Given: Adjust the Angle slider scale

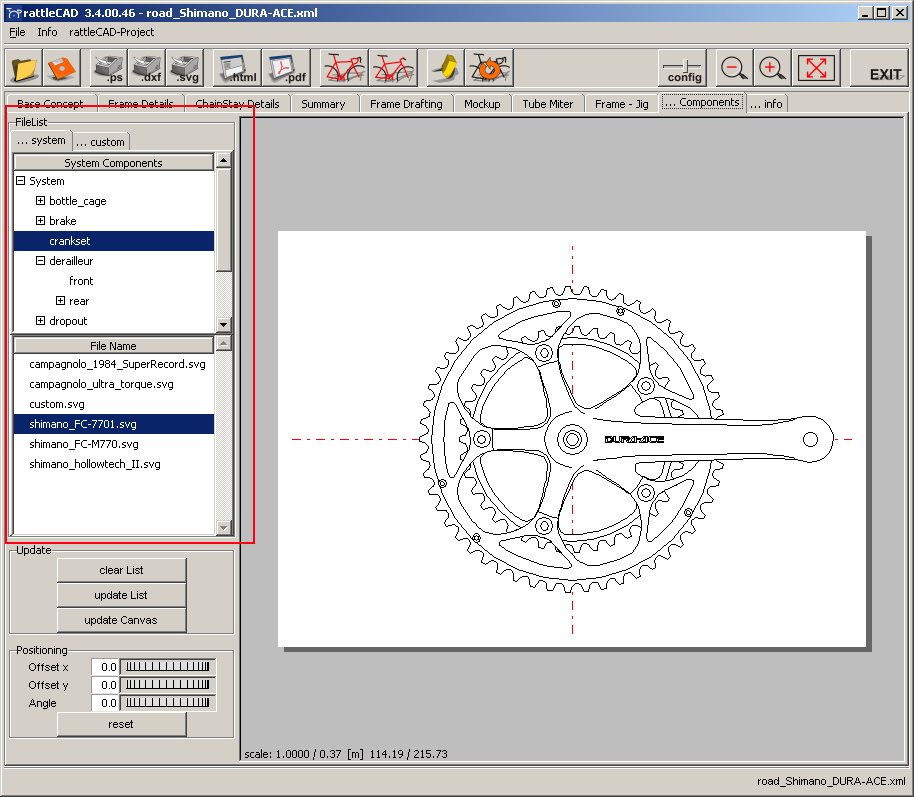Looking at the screenshot, I should (x=168, y=703).
